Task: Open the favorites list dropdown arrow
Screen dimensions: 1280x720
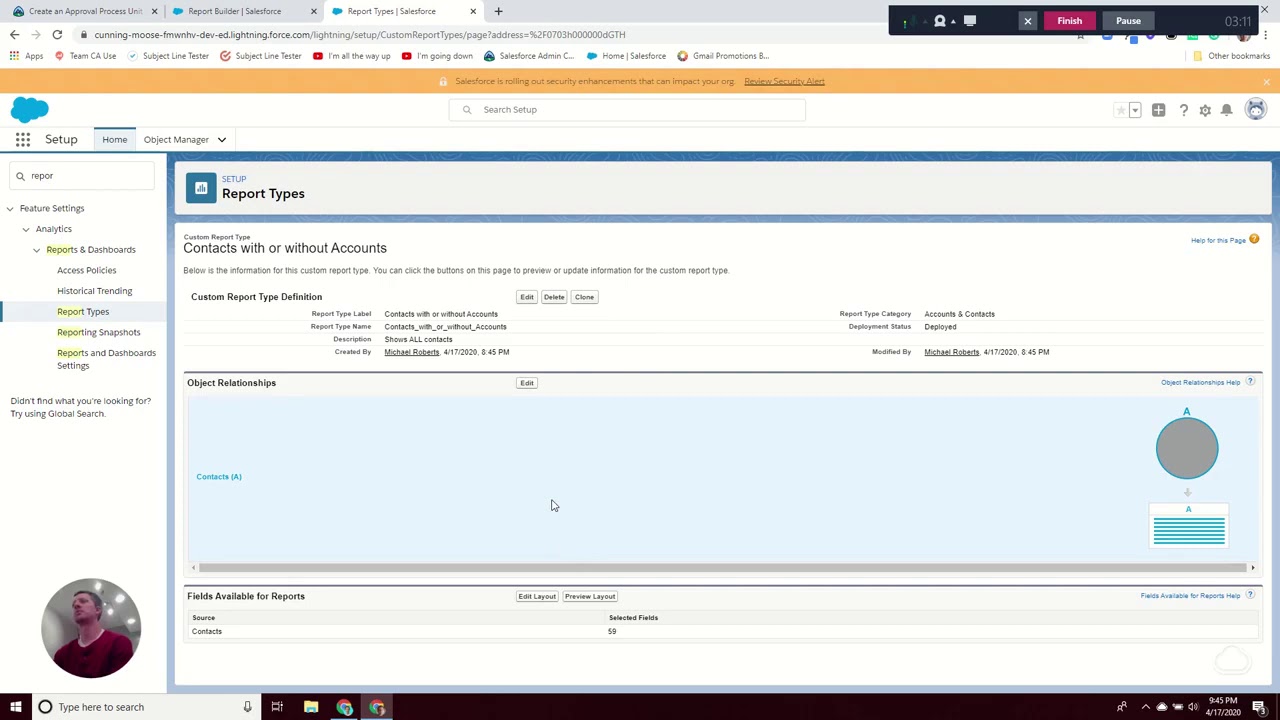Action: (1135, 110)
